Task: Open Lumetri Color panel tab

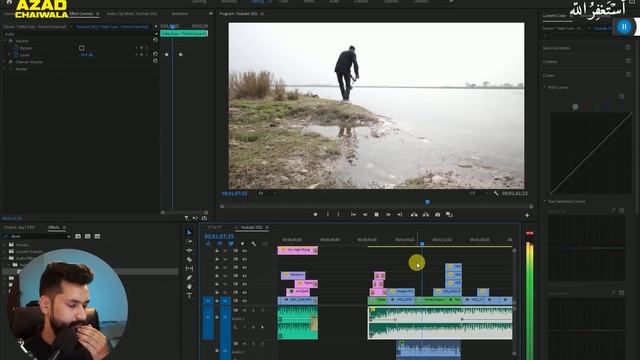Action: click(554, 16)
